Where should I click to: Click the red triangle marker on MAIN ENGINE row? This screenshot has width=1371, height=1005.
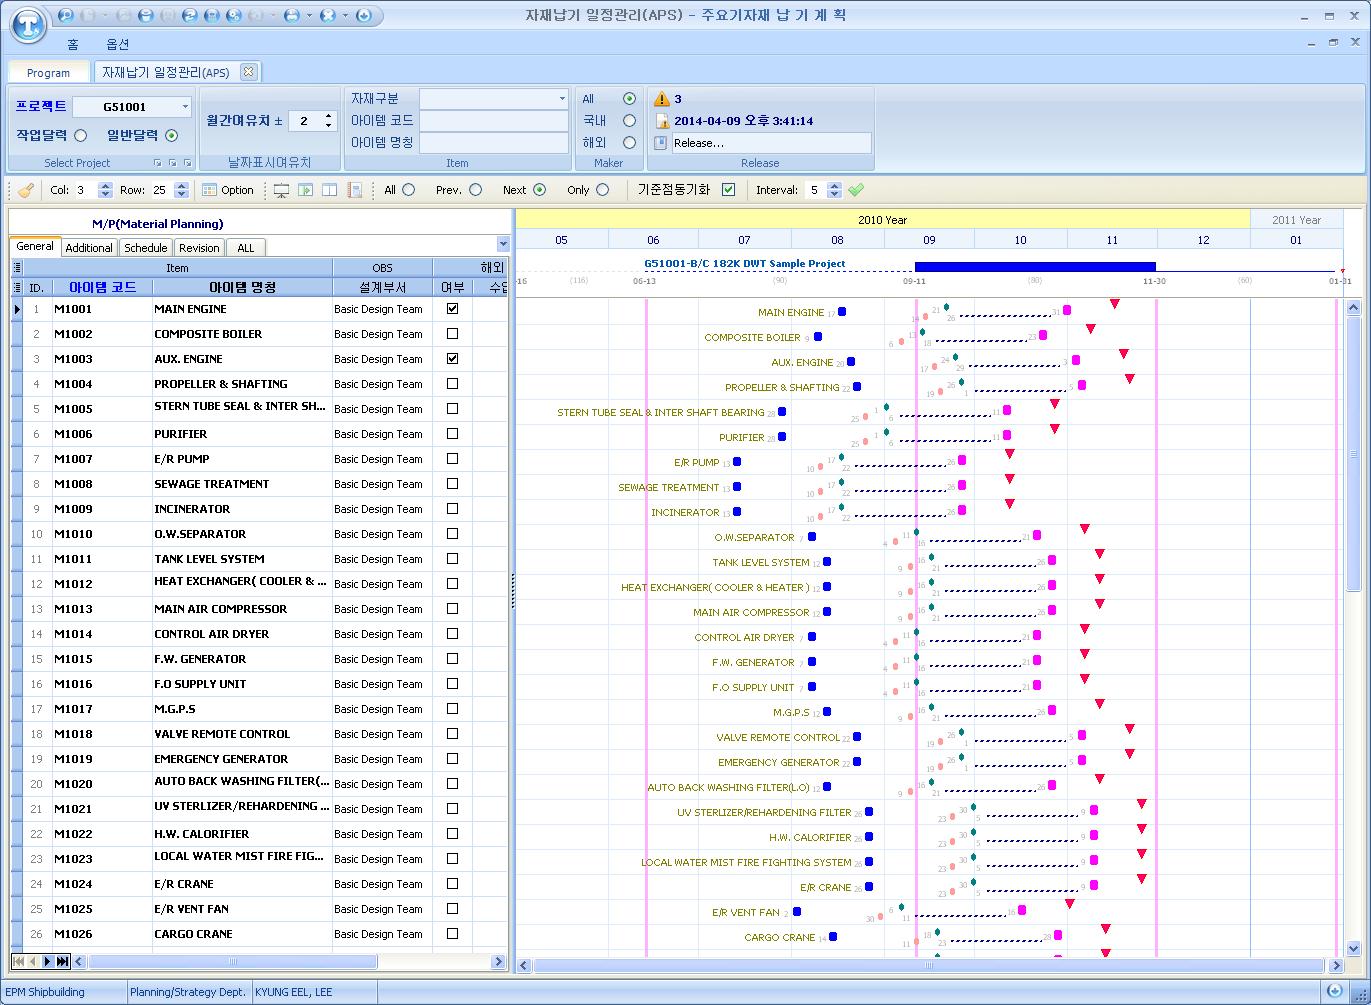(x=1114, y=304)
